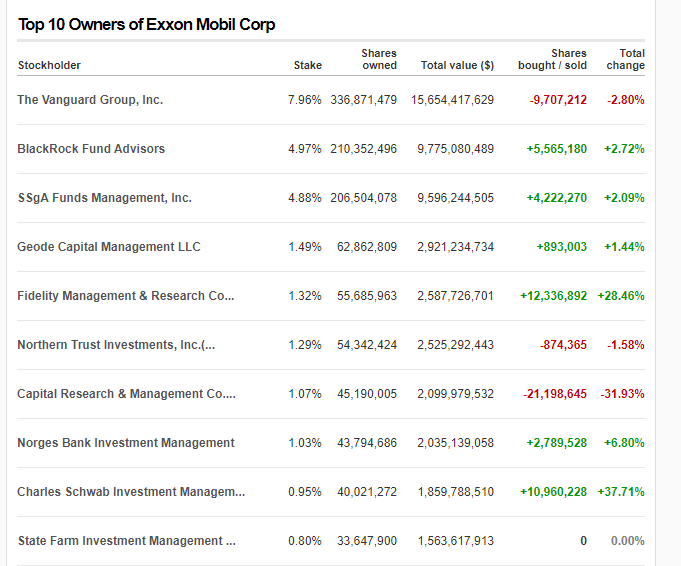This screenshot has width=681, height=566.
Task: Open Norges Bank Investment Management link
Action: [126, 443]
